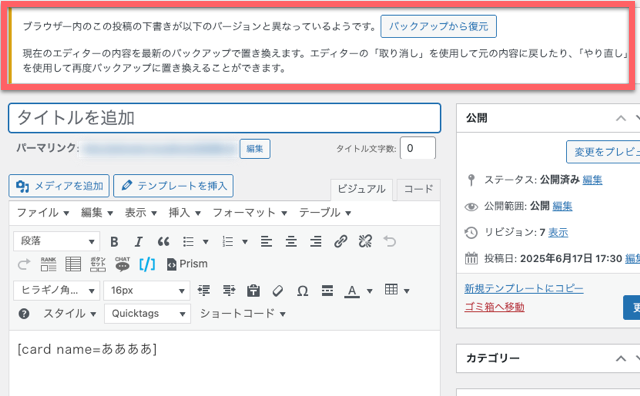The image size is (640, 396).
Task: Open the 編集 menu in editor
Action: 97,213
